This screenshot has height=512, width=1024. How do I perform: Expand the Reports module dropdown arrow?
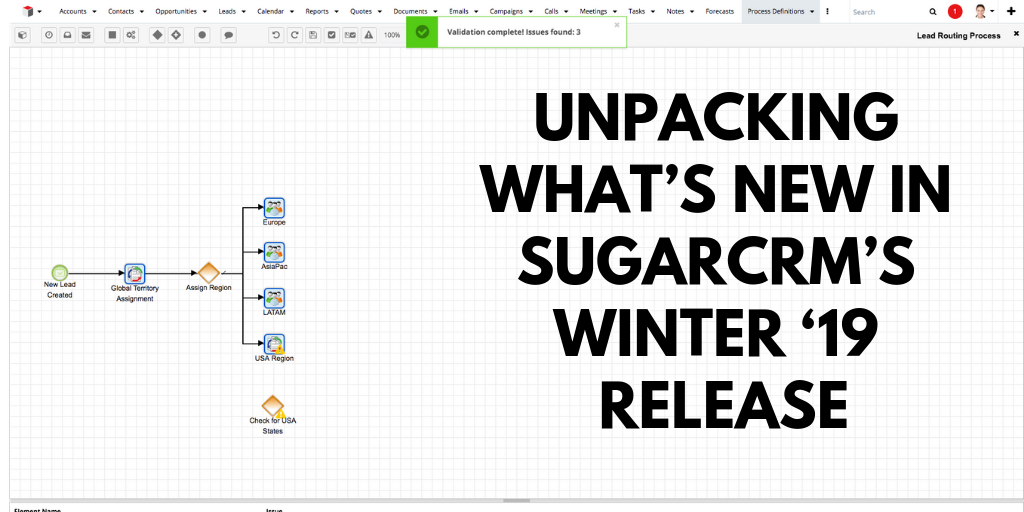pos(336,12)
